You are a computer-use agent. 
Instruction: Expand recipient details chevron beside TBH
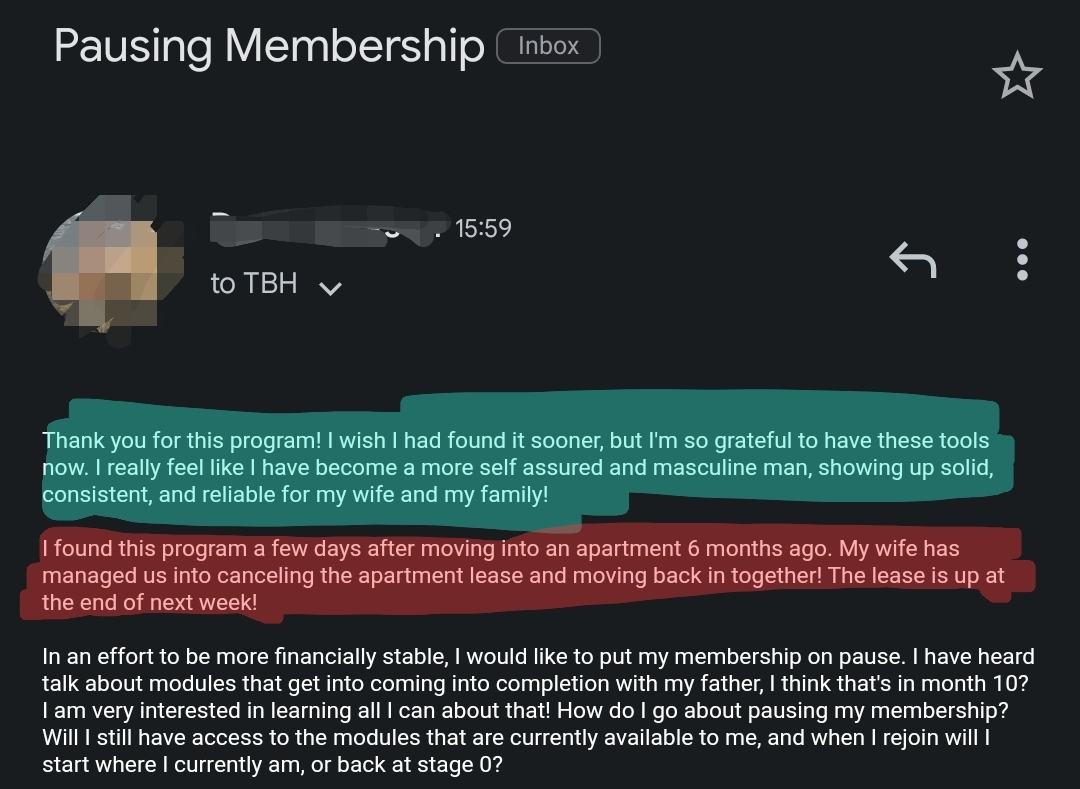pyautogui.click(x=330, y=288)
